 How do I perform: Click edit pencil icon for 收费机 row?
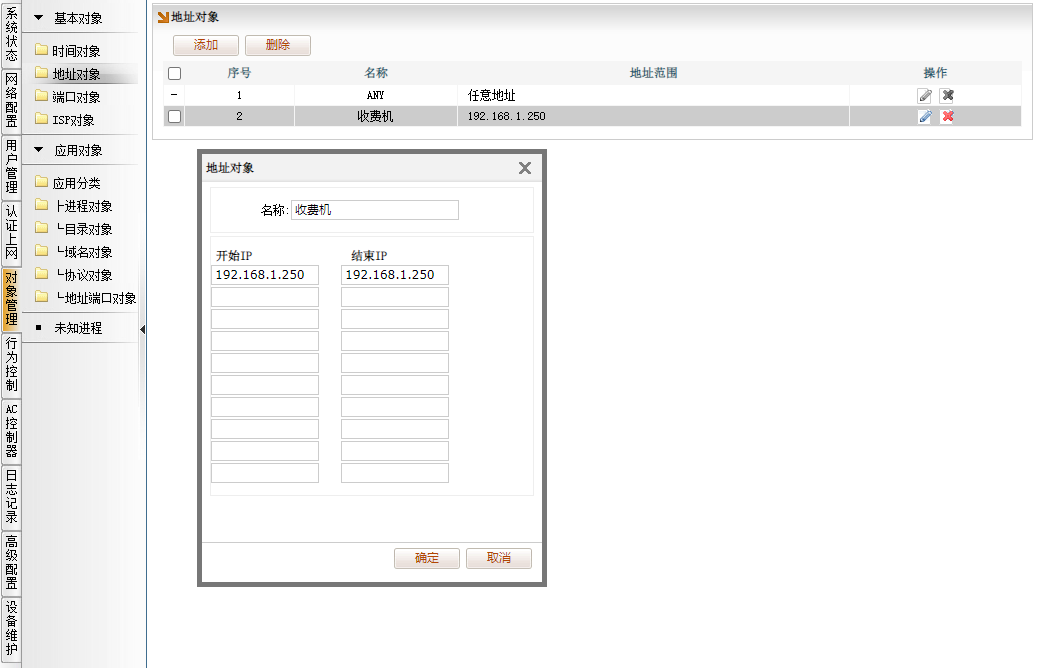[925, 117]
